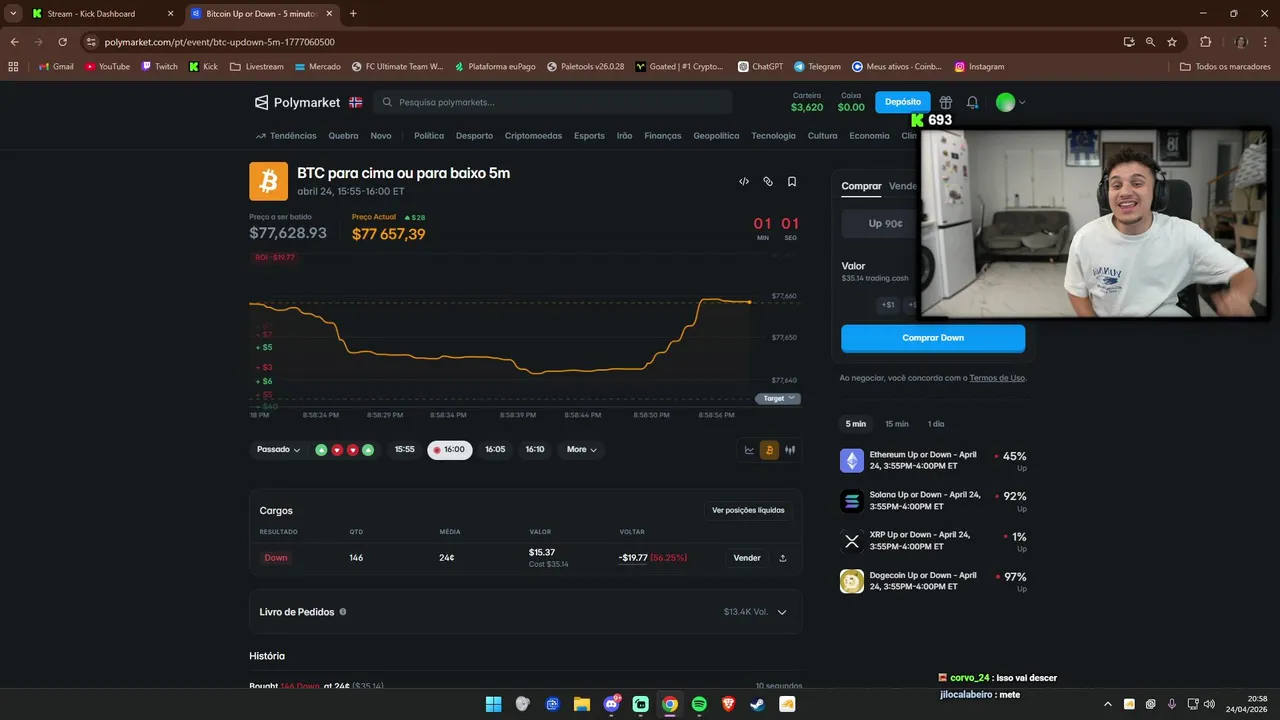
Task: Open XRP Up or Down market icon
Action: coord(852,541)
